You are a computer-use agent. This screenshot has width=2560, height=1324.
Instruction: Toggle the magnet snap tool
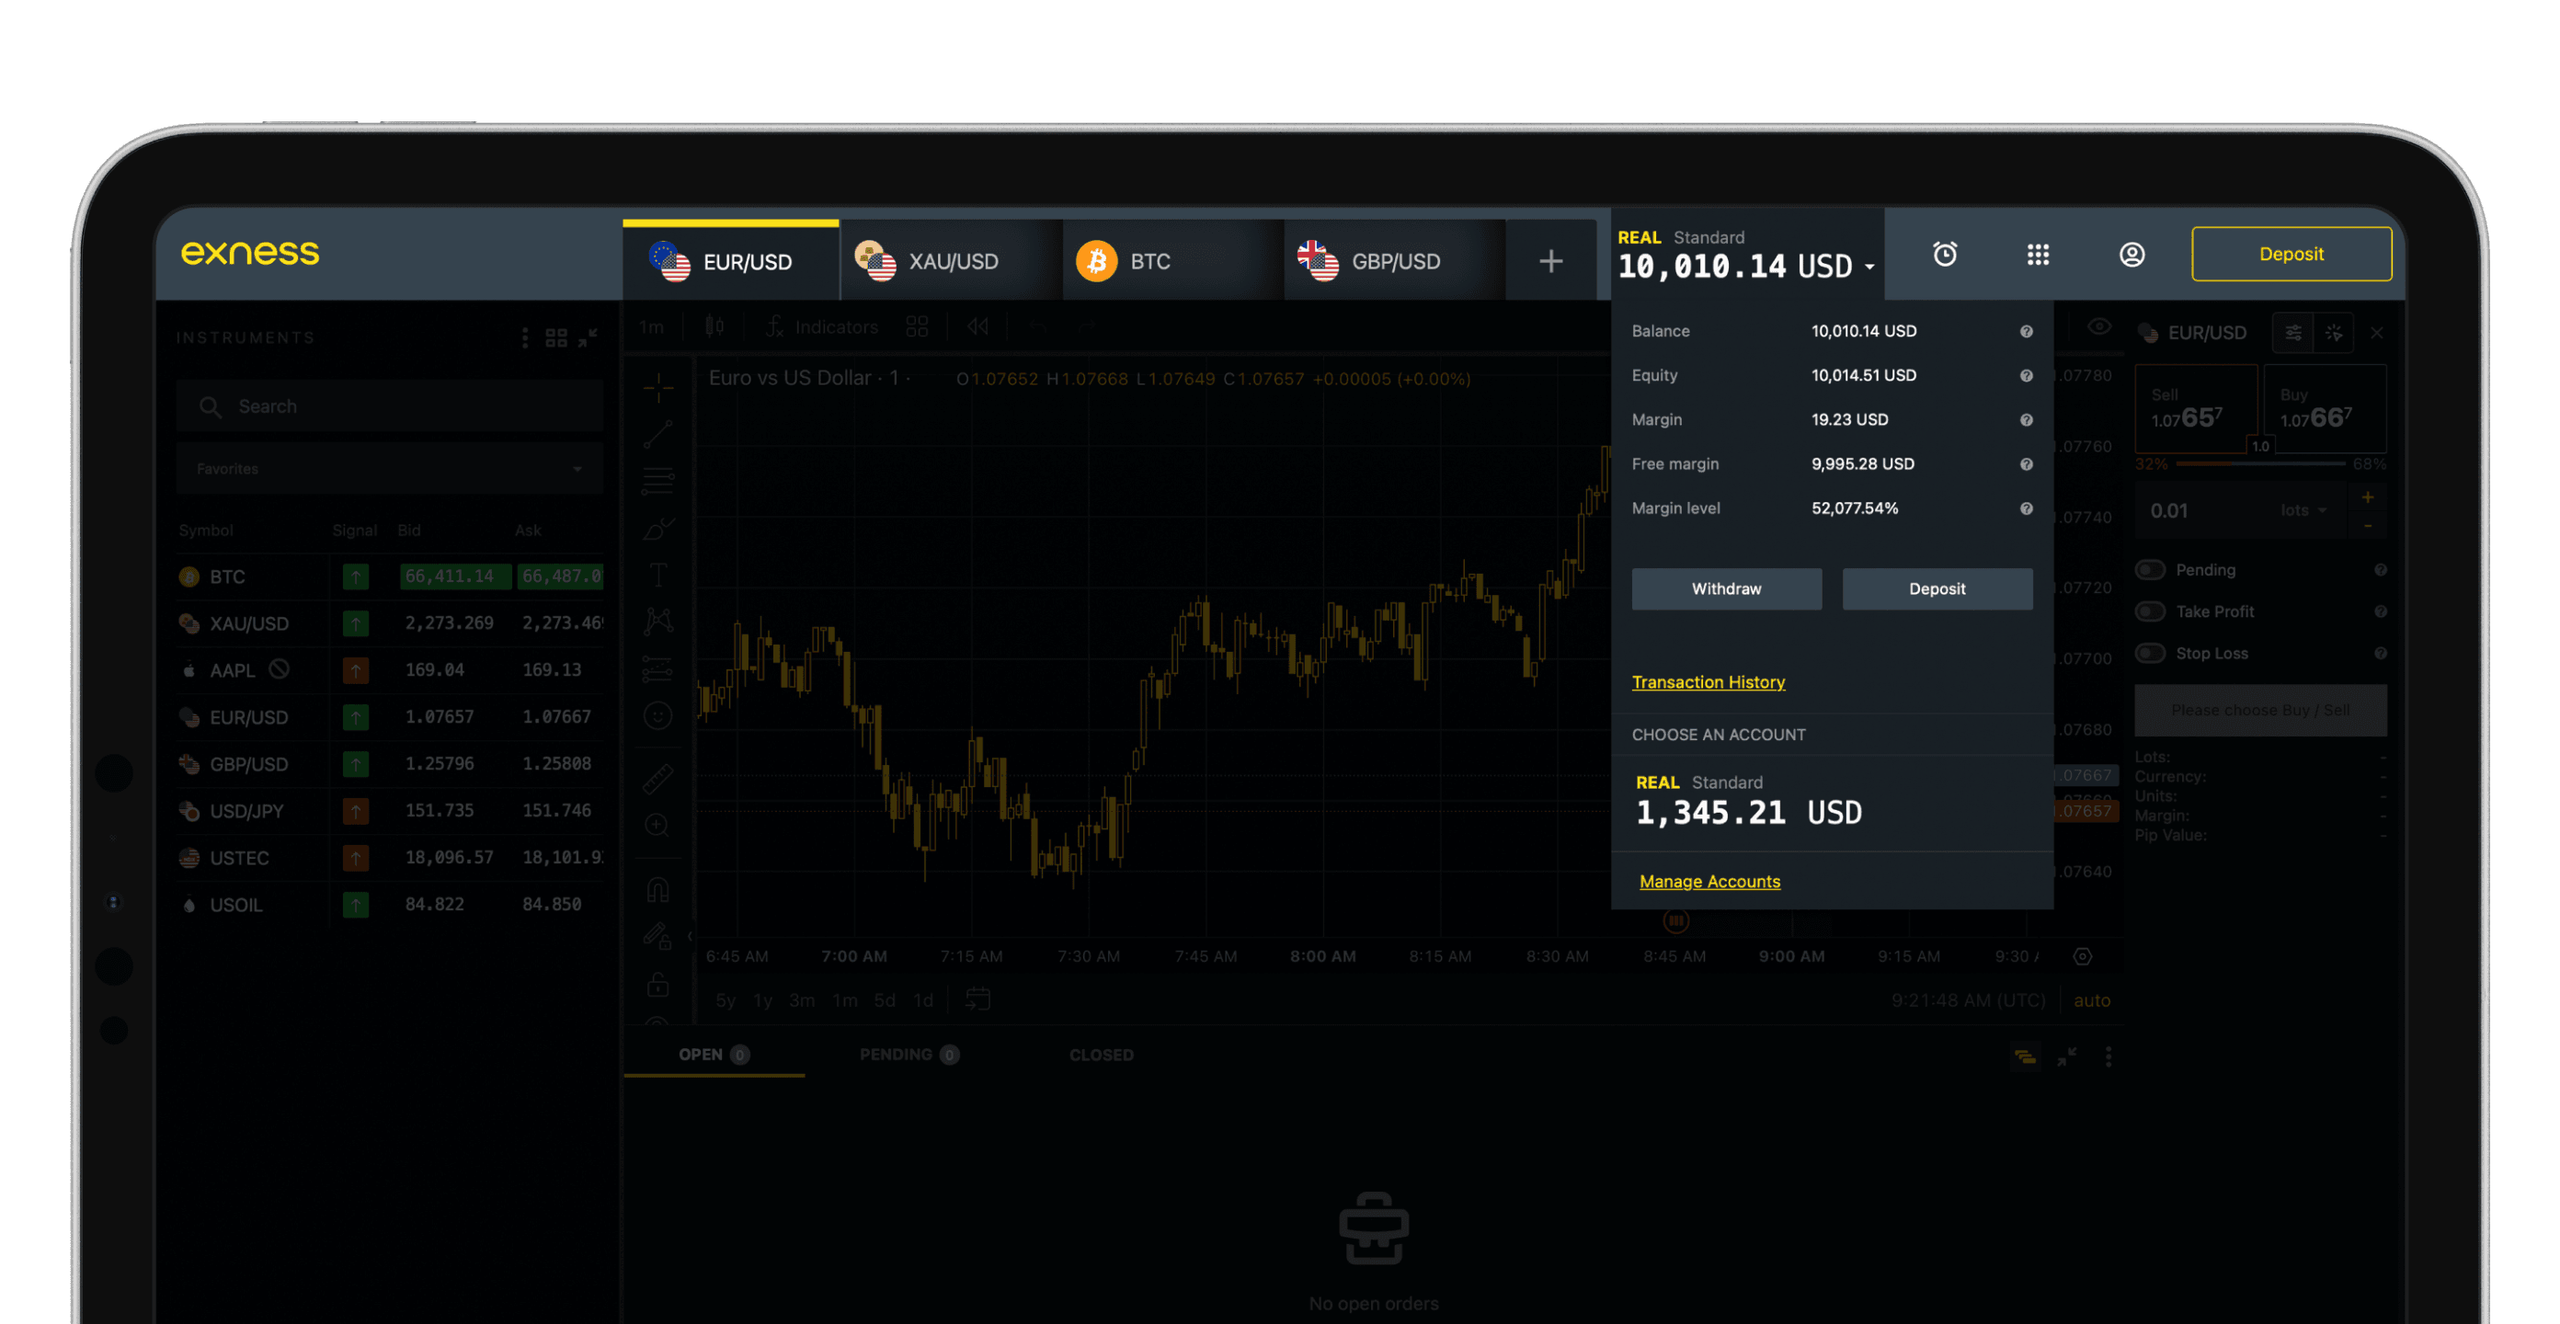click(658, 889)
